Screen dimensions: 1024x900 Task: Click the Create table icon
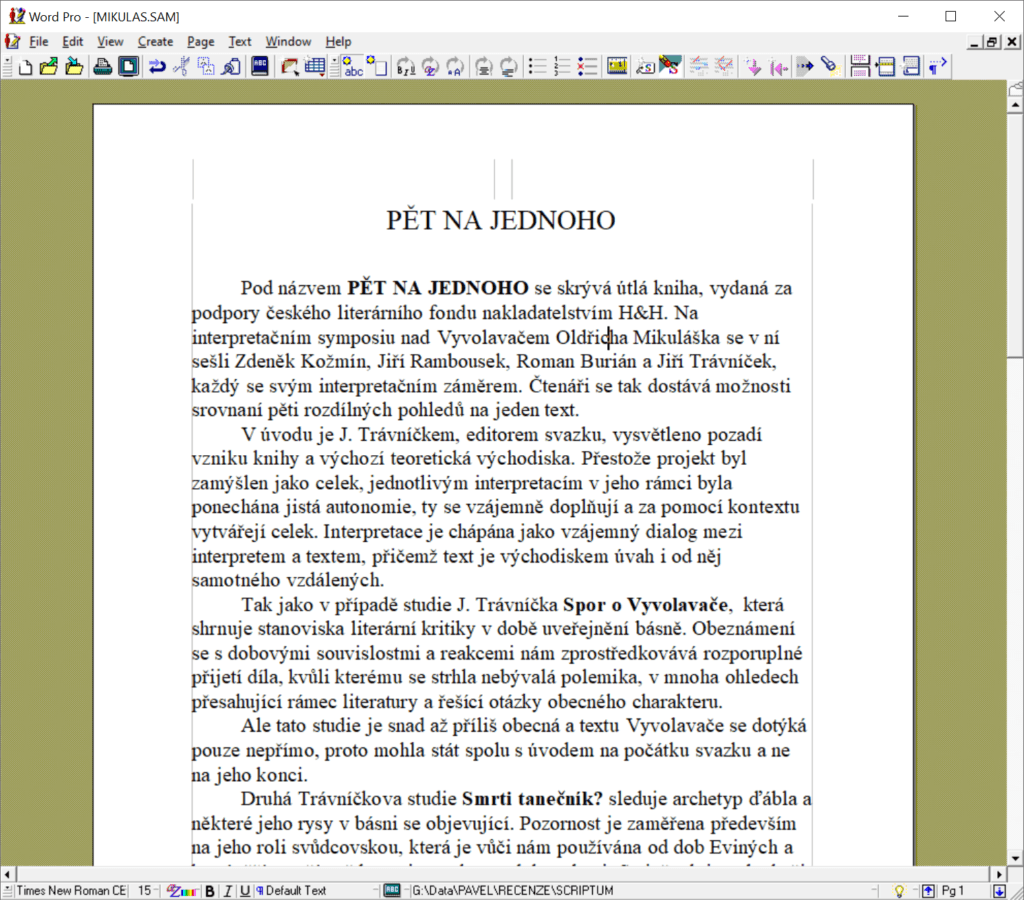tap(315, 67)
